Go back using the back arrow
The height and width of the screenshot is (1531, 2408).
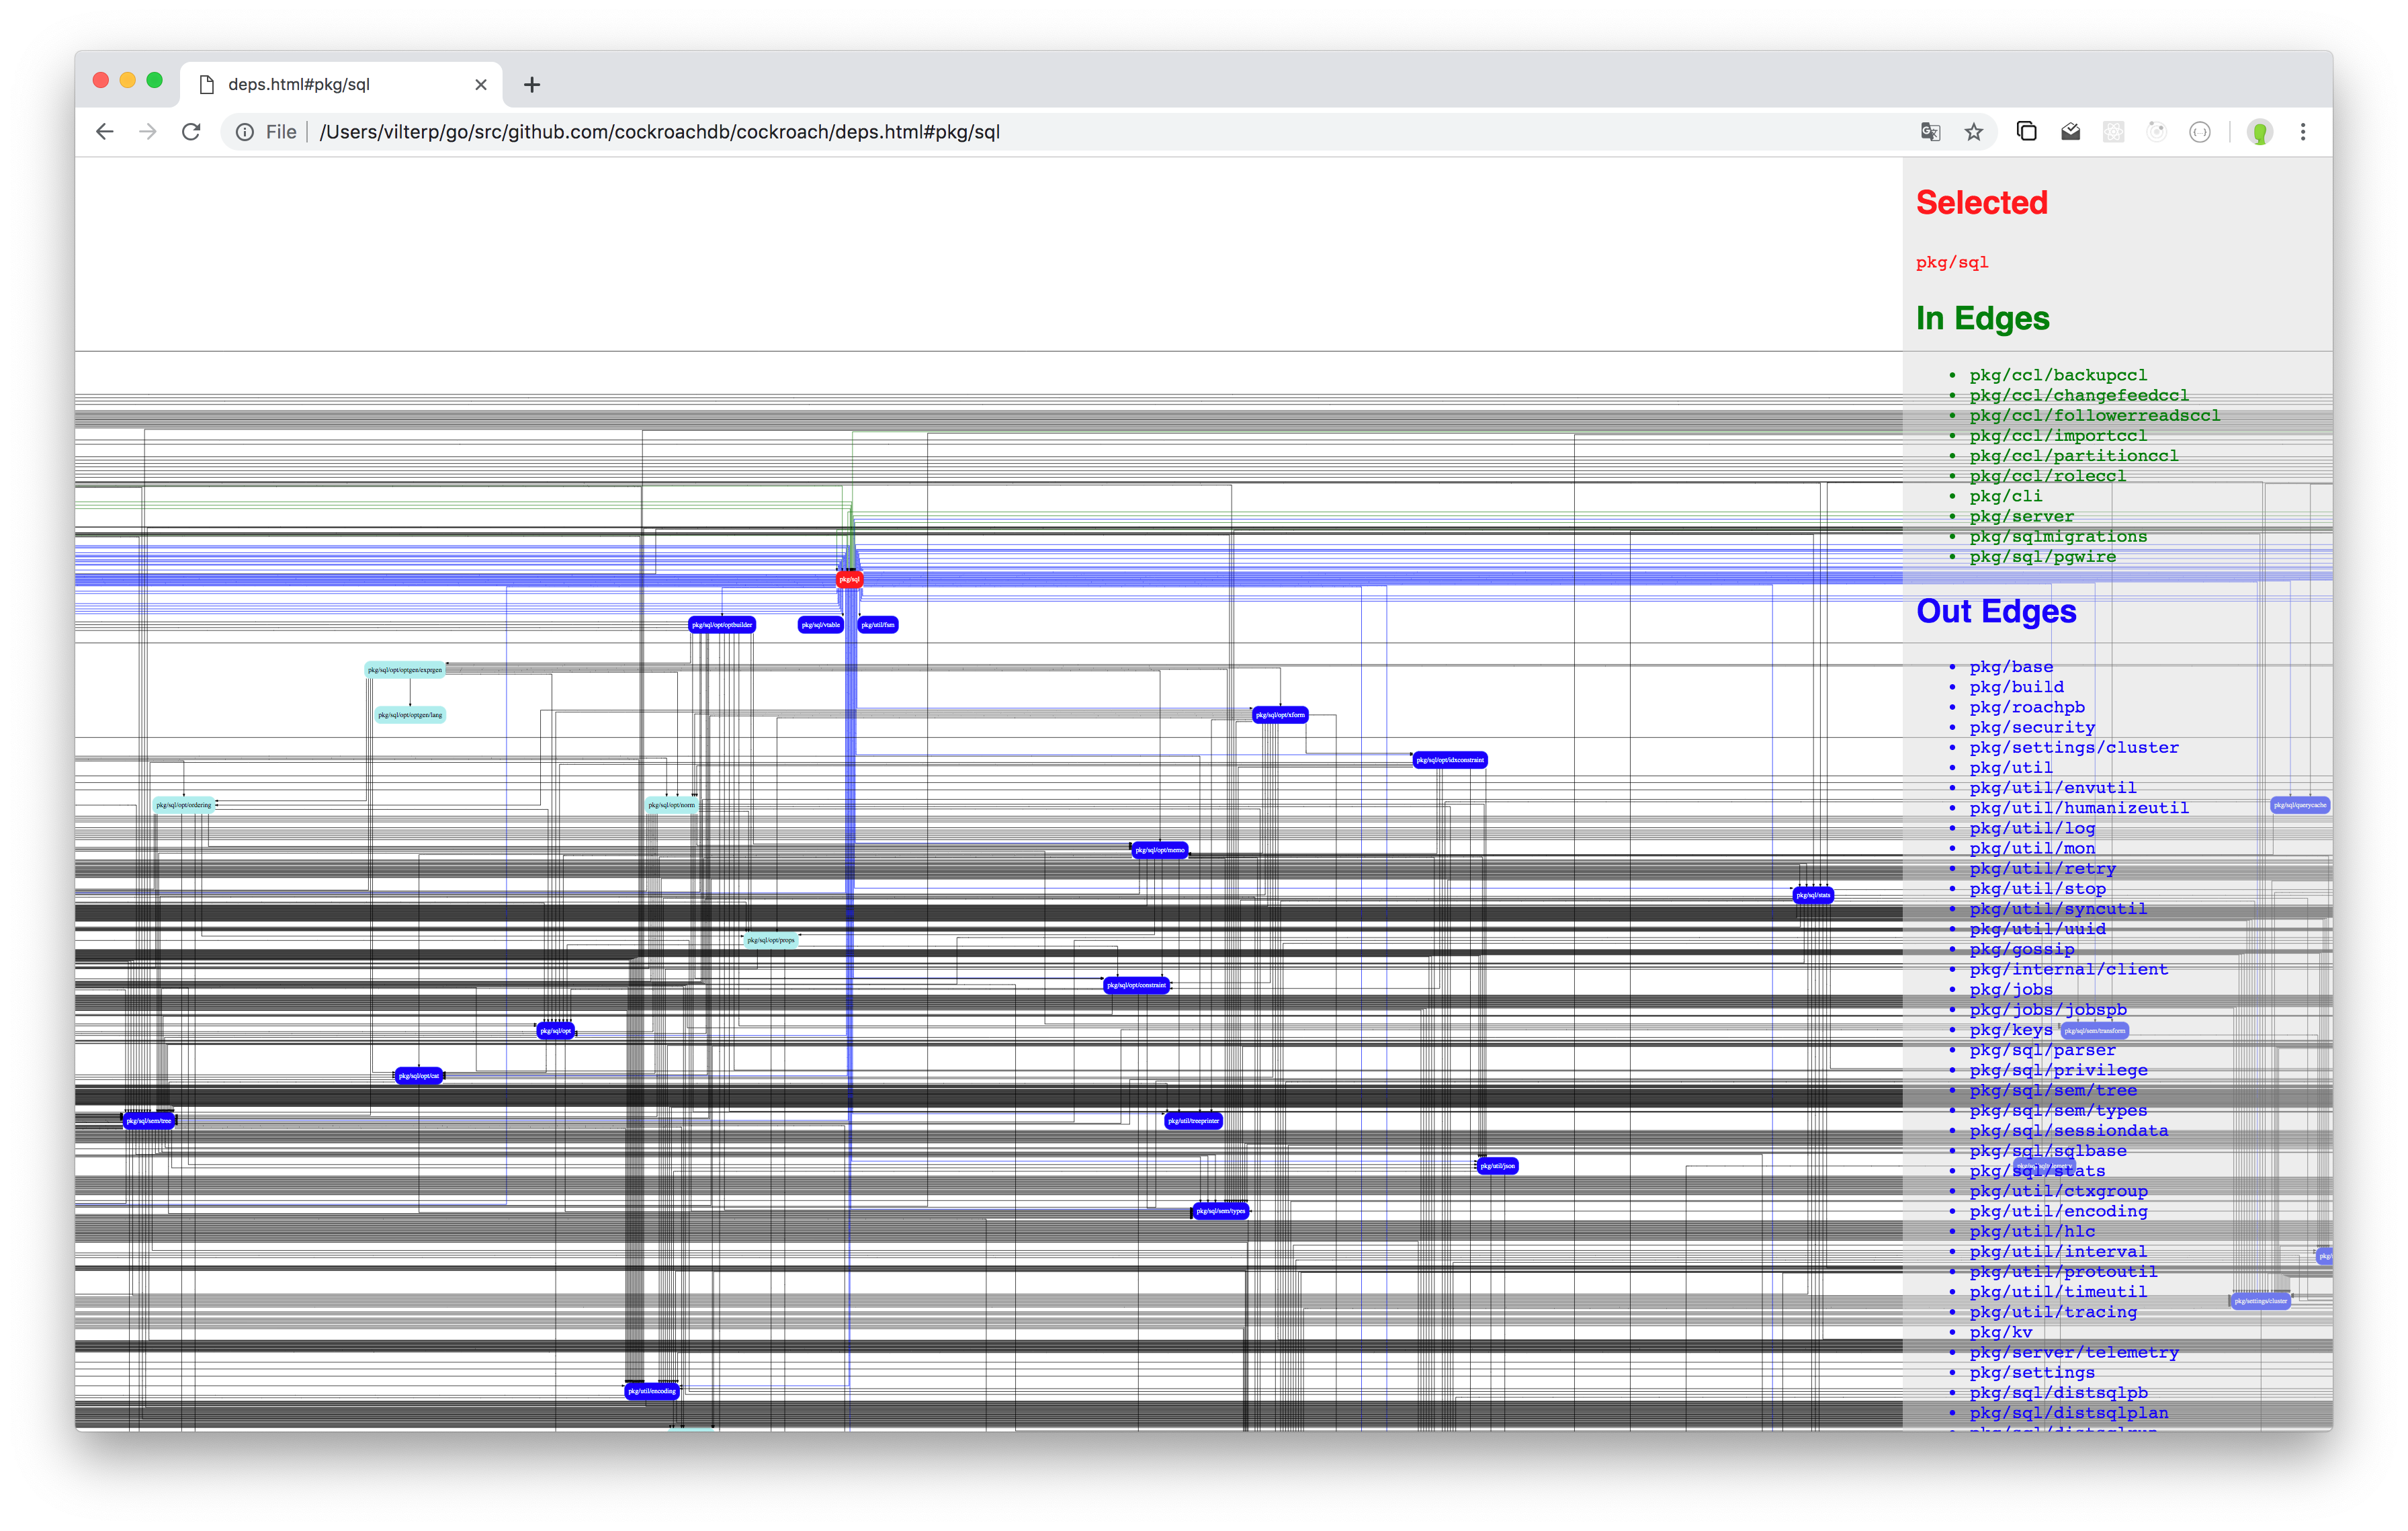click(105, 132)
